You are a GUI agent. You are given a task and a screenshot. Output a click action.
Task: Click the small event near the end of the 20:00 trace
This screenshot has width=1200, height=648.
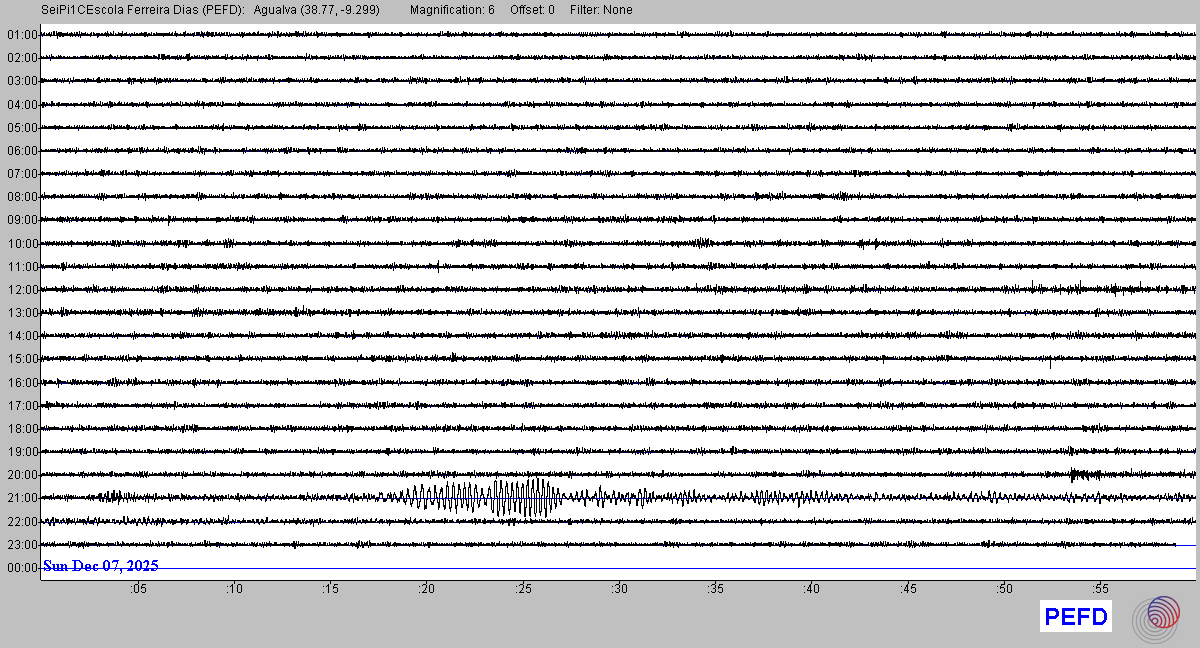pos(1080,474)
